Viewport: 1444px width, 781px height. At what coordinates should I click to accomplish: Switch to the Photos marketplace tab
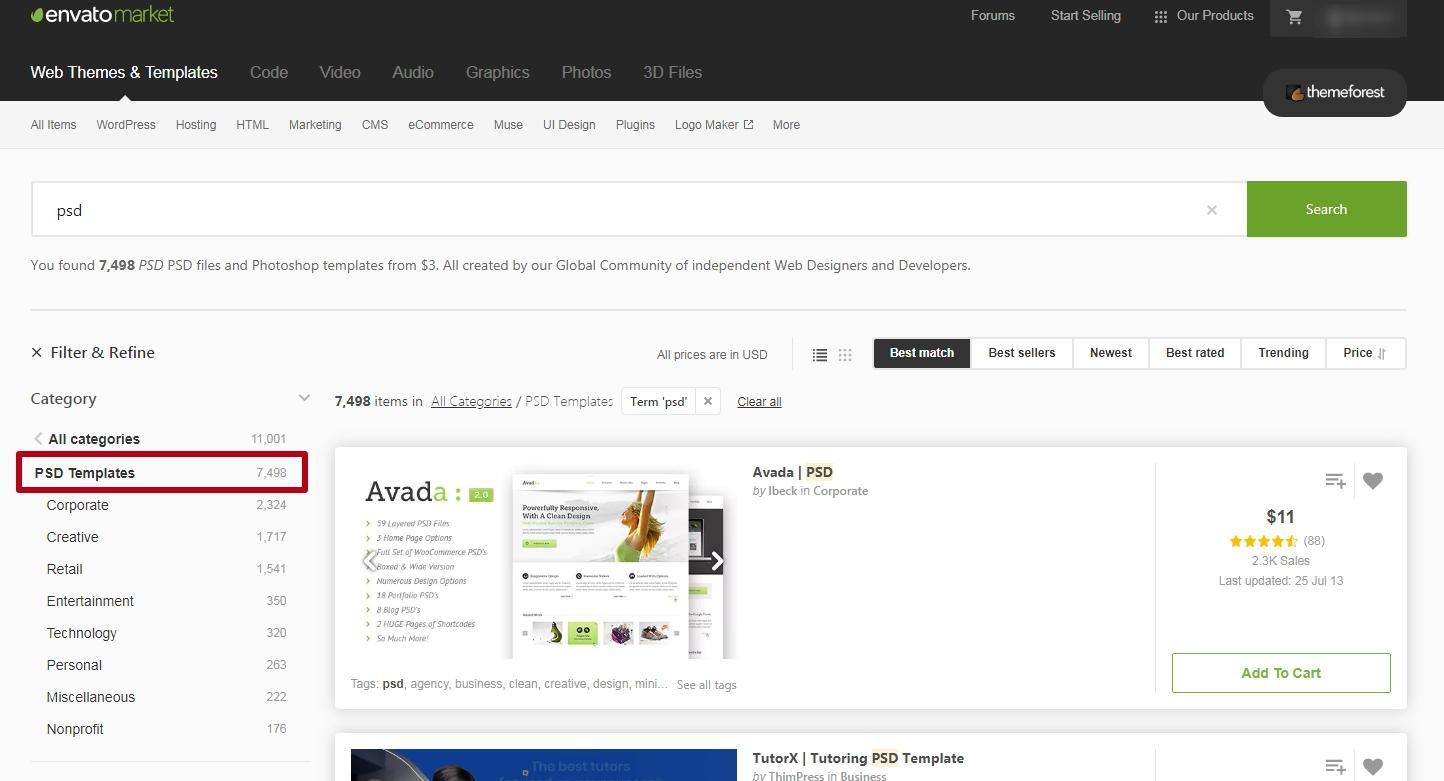click(586, 72)
